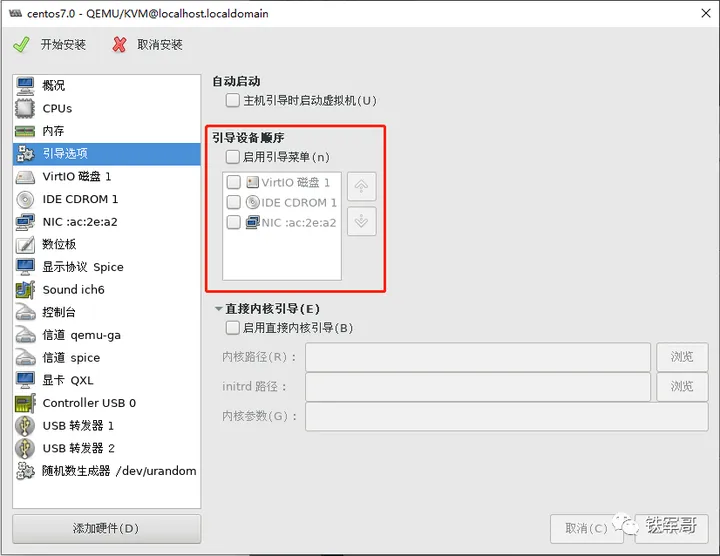Click 浏览 button next to 内核路径
720x556 pixels.
[682, 357]
